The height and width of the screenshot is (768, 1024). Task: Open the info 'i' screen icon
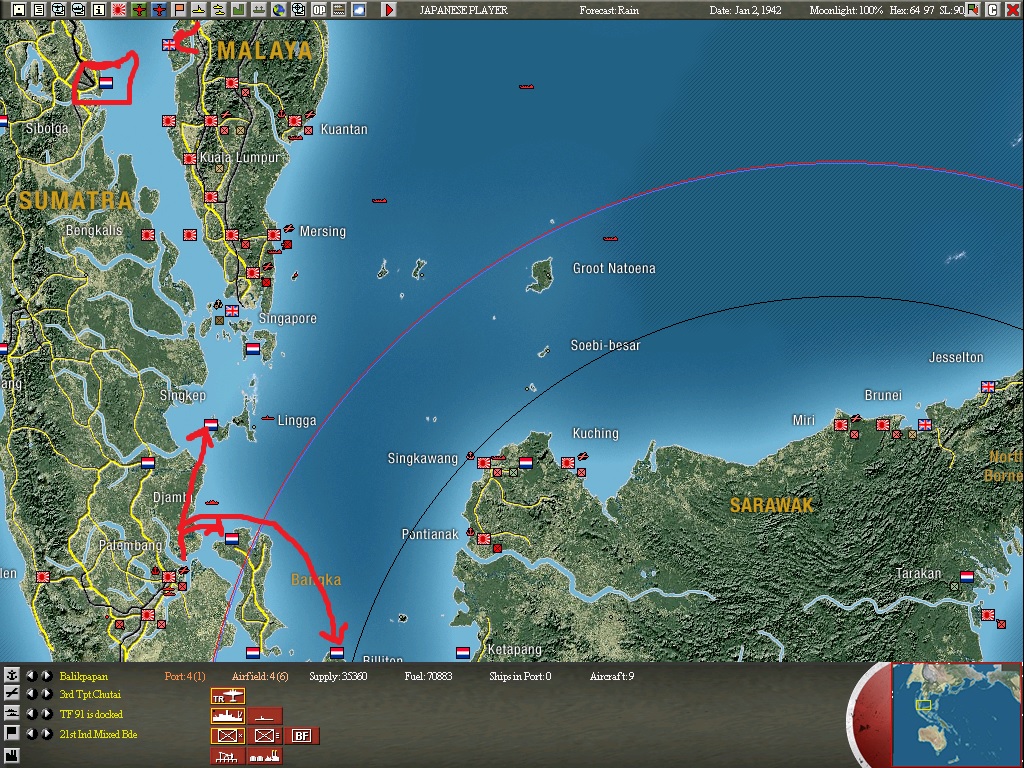click(x=99, y=10)
